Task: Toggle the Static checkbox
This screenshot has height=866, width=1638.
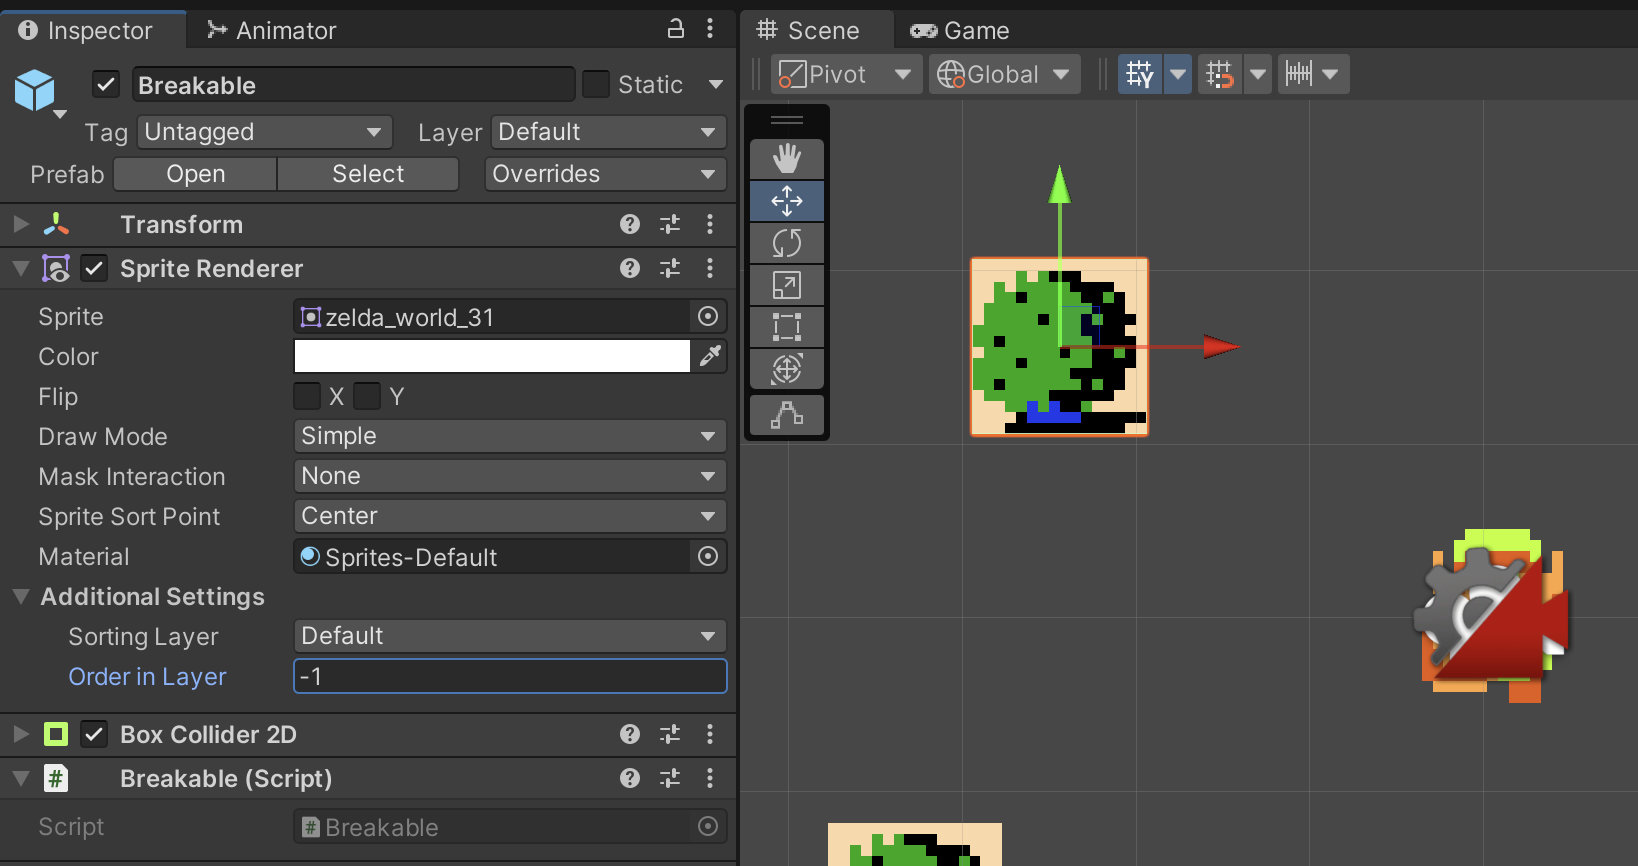Action: coord(596,85)
